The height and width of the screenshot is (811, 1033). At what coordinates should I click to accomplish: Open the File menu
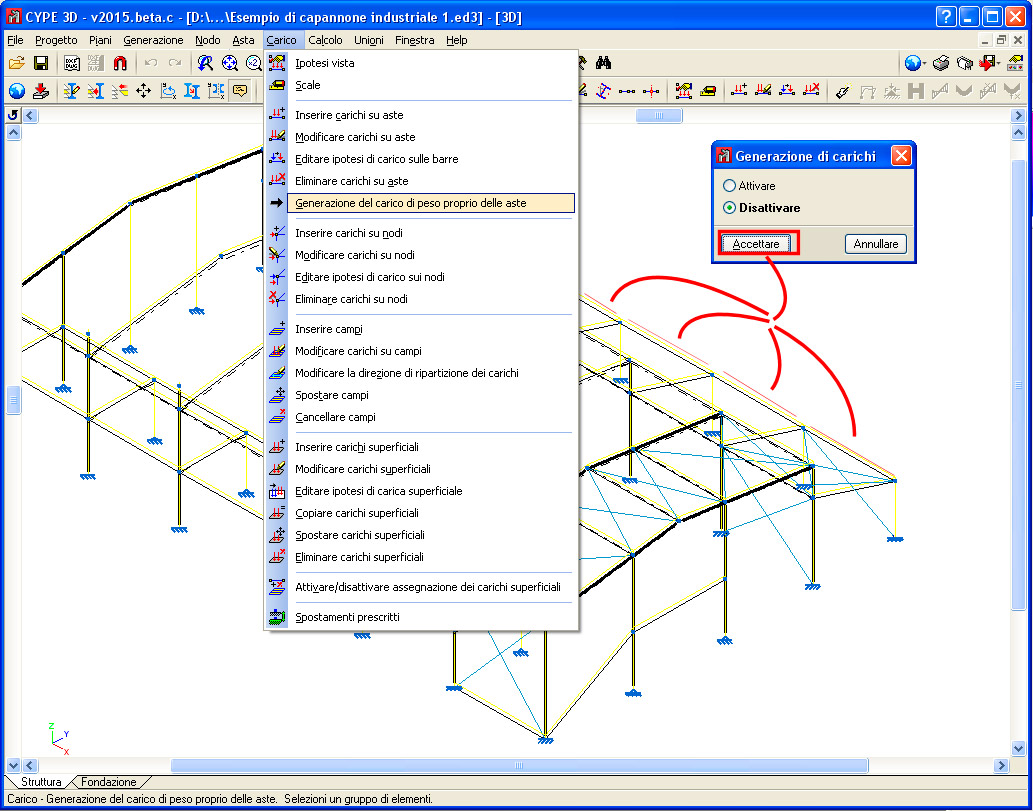(15, 40)
